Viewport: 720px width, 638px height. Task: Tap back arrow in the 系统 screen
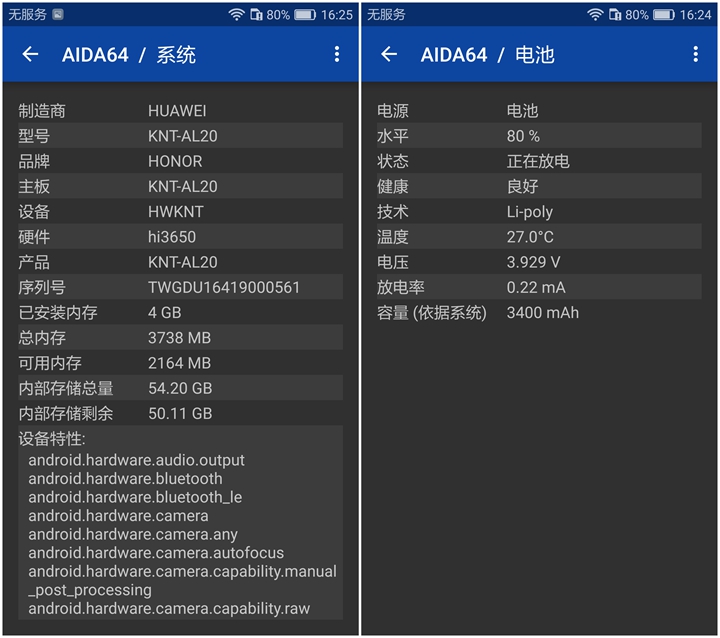30,54
